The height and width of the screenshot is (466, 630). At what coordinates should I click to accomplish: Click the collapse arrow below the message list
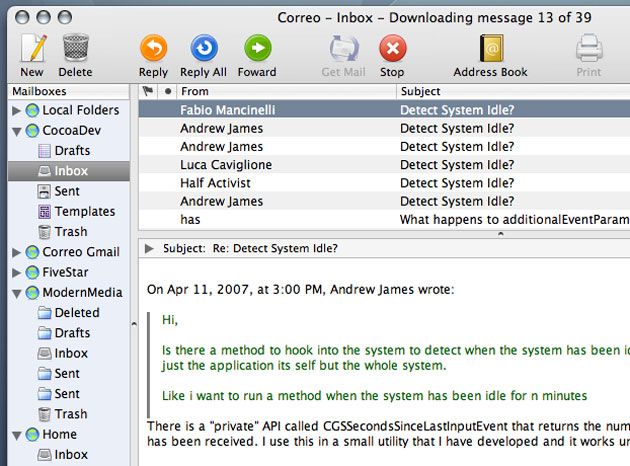point(500,233)
